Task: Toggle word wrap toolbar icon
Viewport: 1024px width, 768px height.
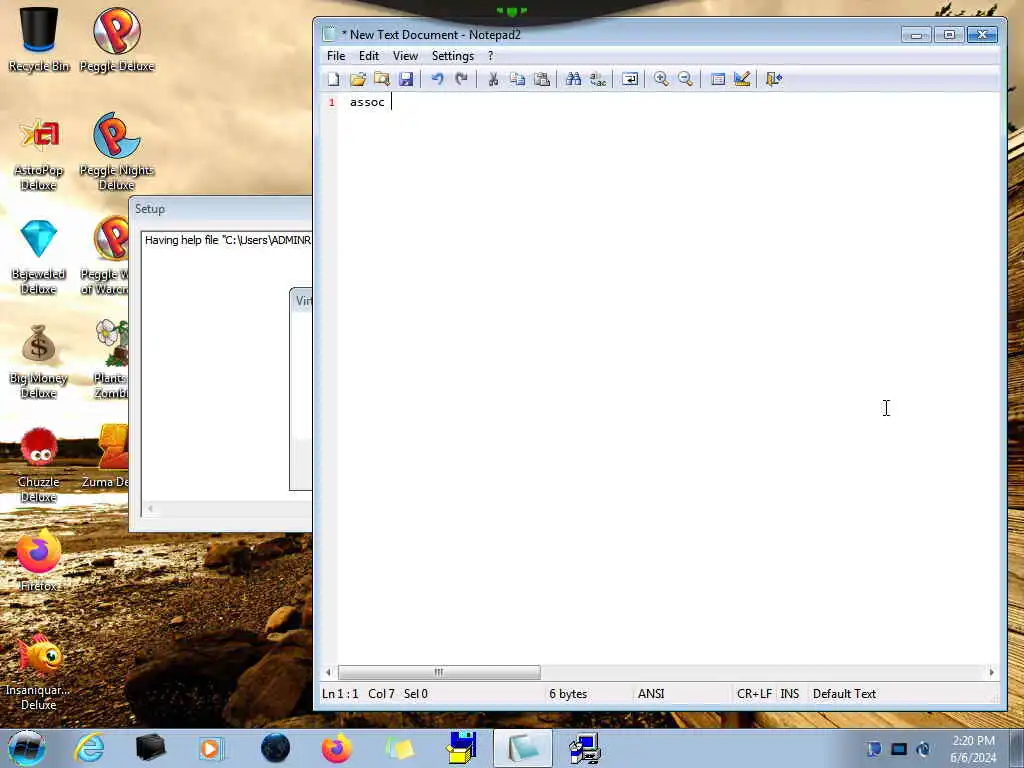Action: [x=630, y=79]
